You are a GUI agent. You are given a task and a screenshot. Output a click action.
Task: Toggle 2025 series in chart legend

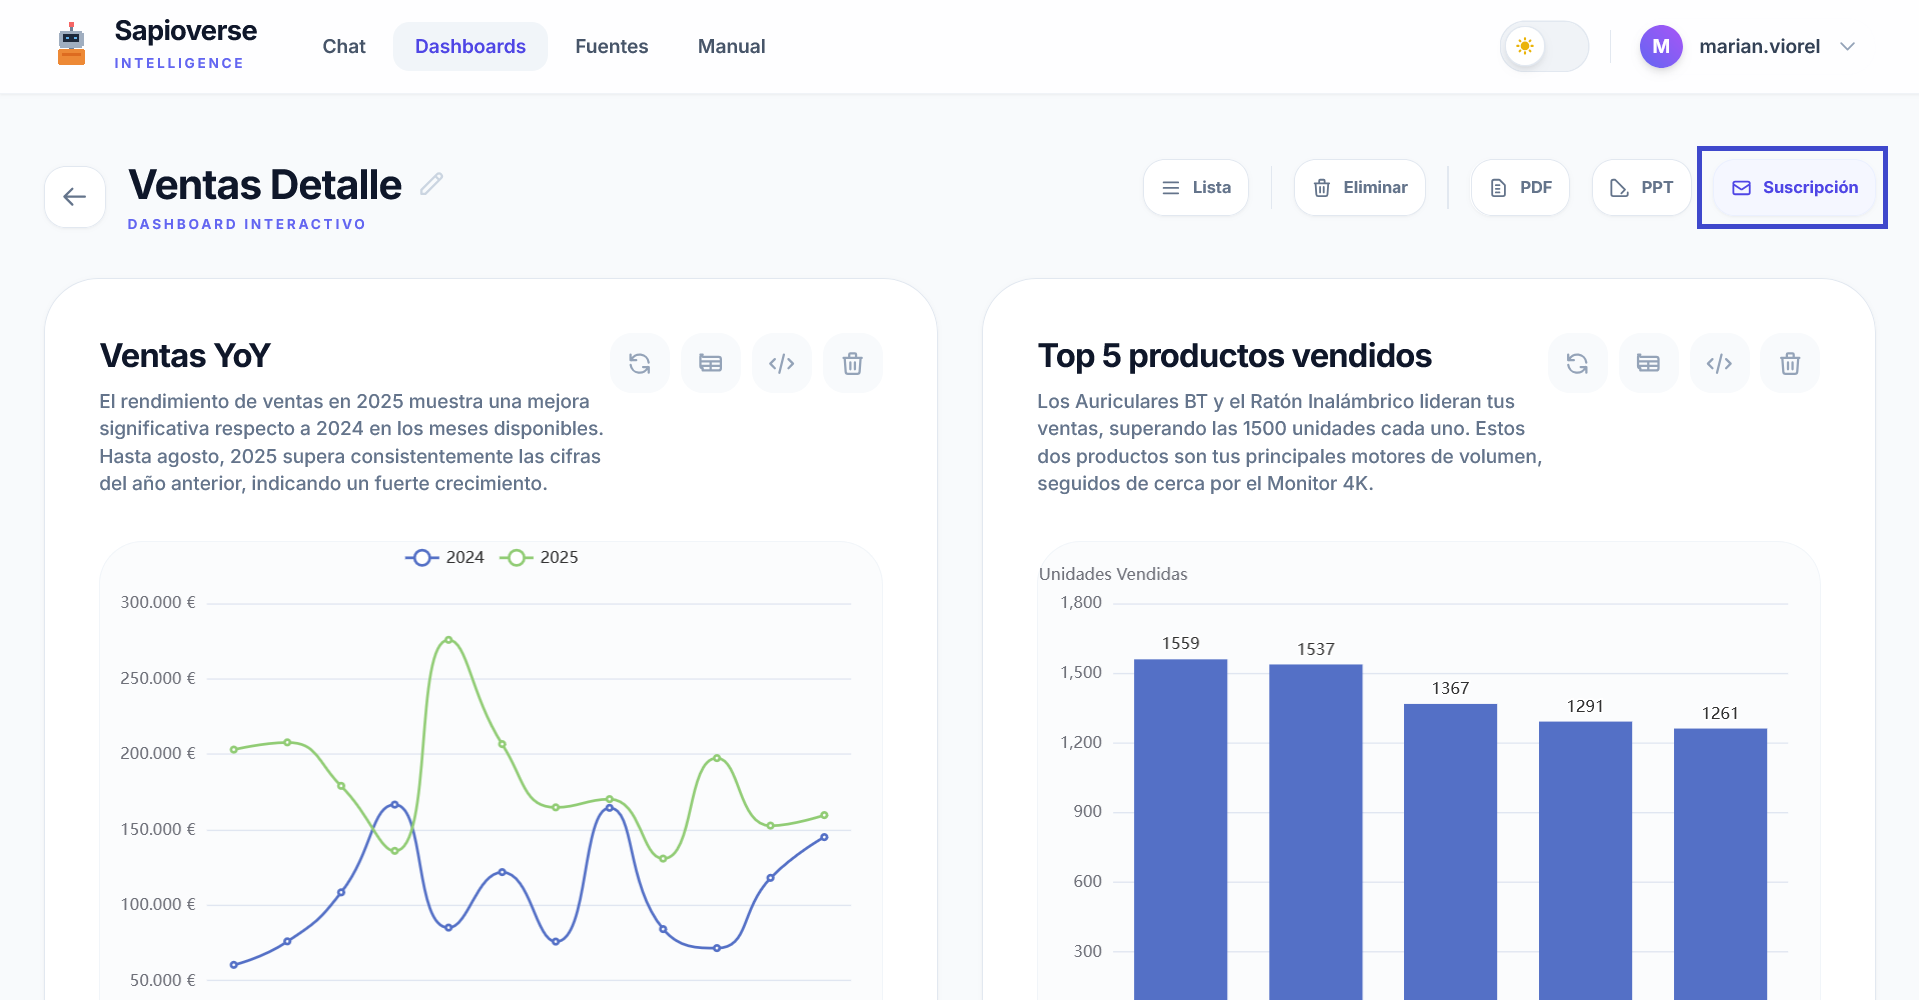tap(539, 557)
